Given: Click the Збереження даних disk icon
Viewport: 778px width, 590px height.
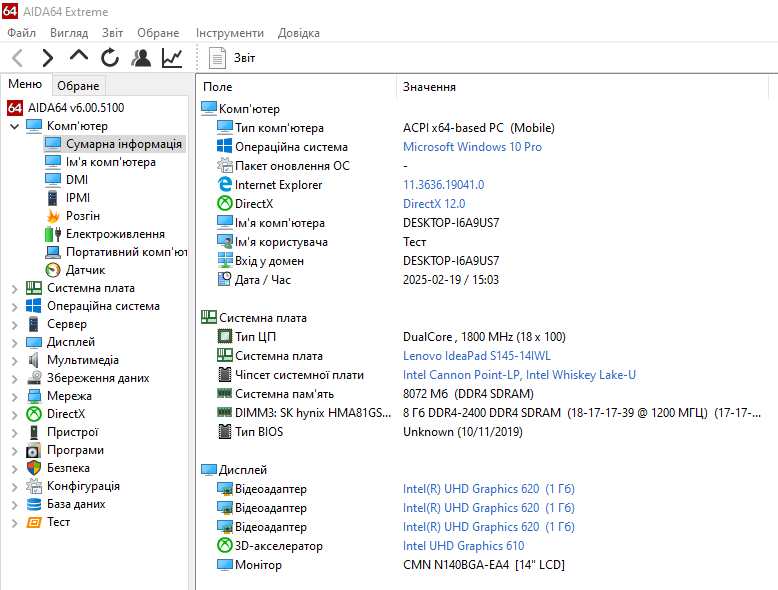Looking at the screenshot, I should click(34, 378).
